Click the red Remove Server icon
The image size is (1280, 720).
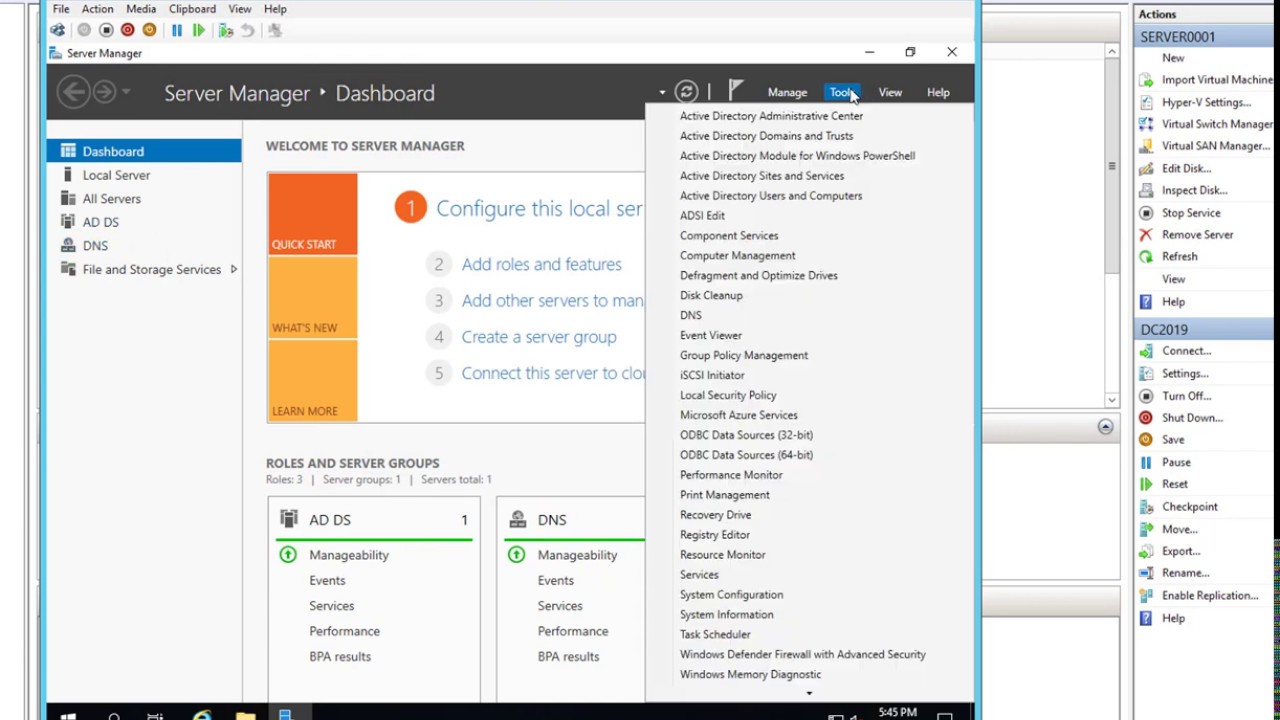[x=1146, y=235]
